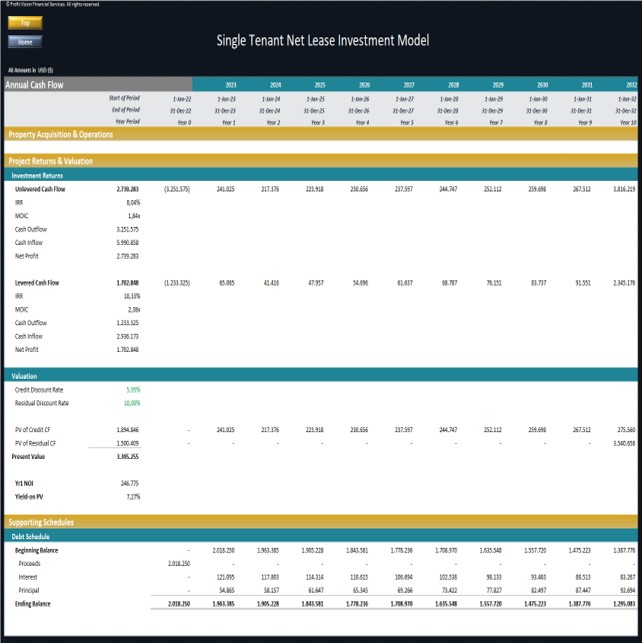
Task: Select the Project Returns & Valuation section band
Action: [x=321, y=161]
